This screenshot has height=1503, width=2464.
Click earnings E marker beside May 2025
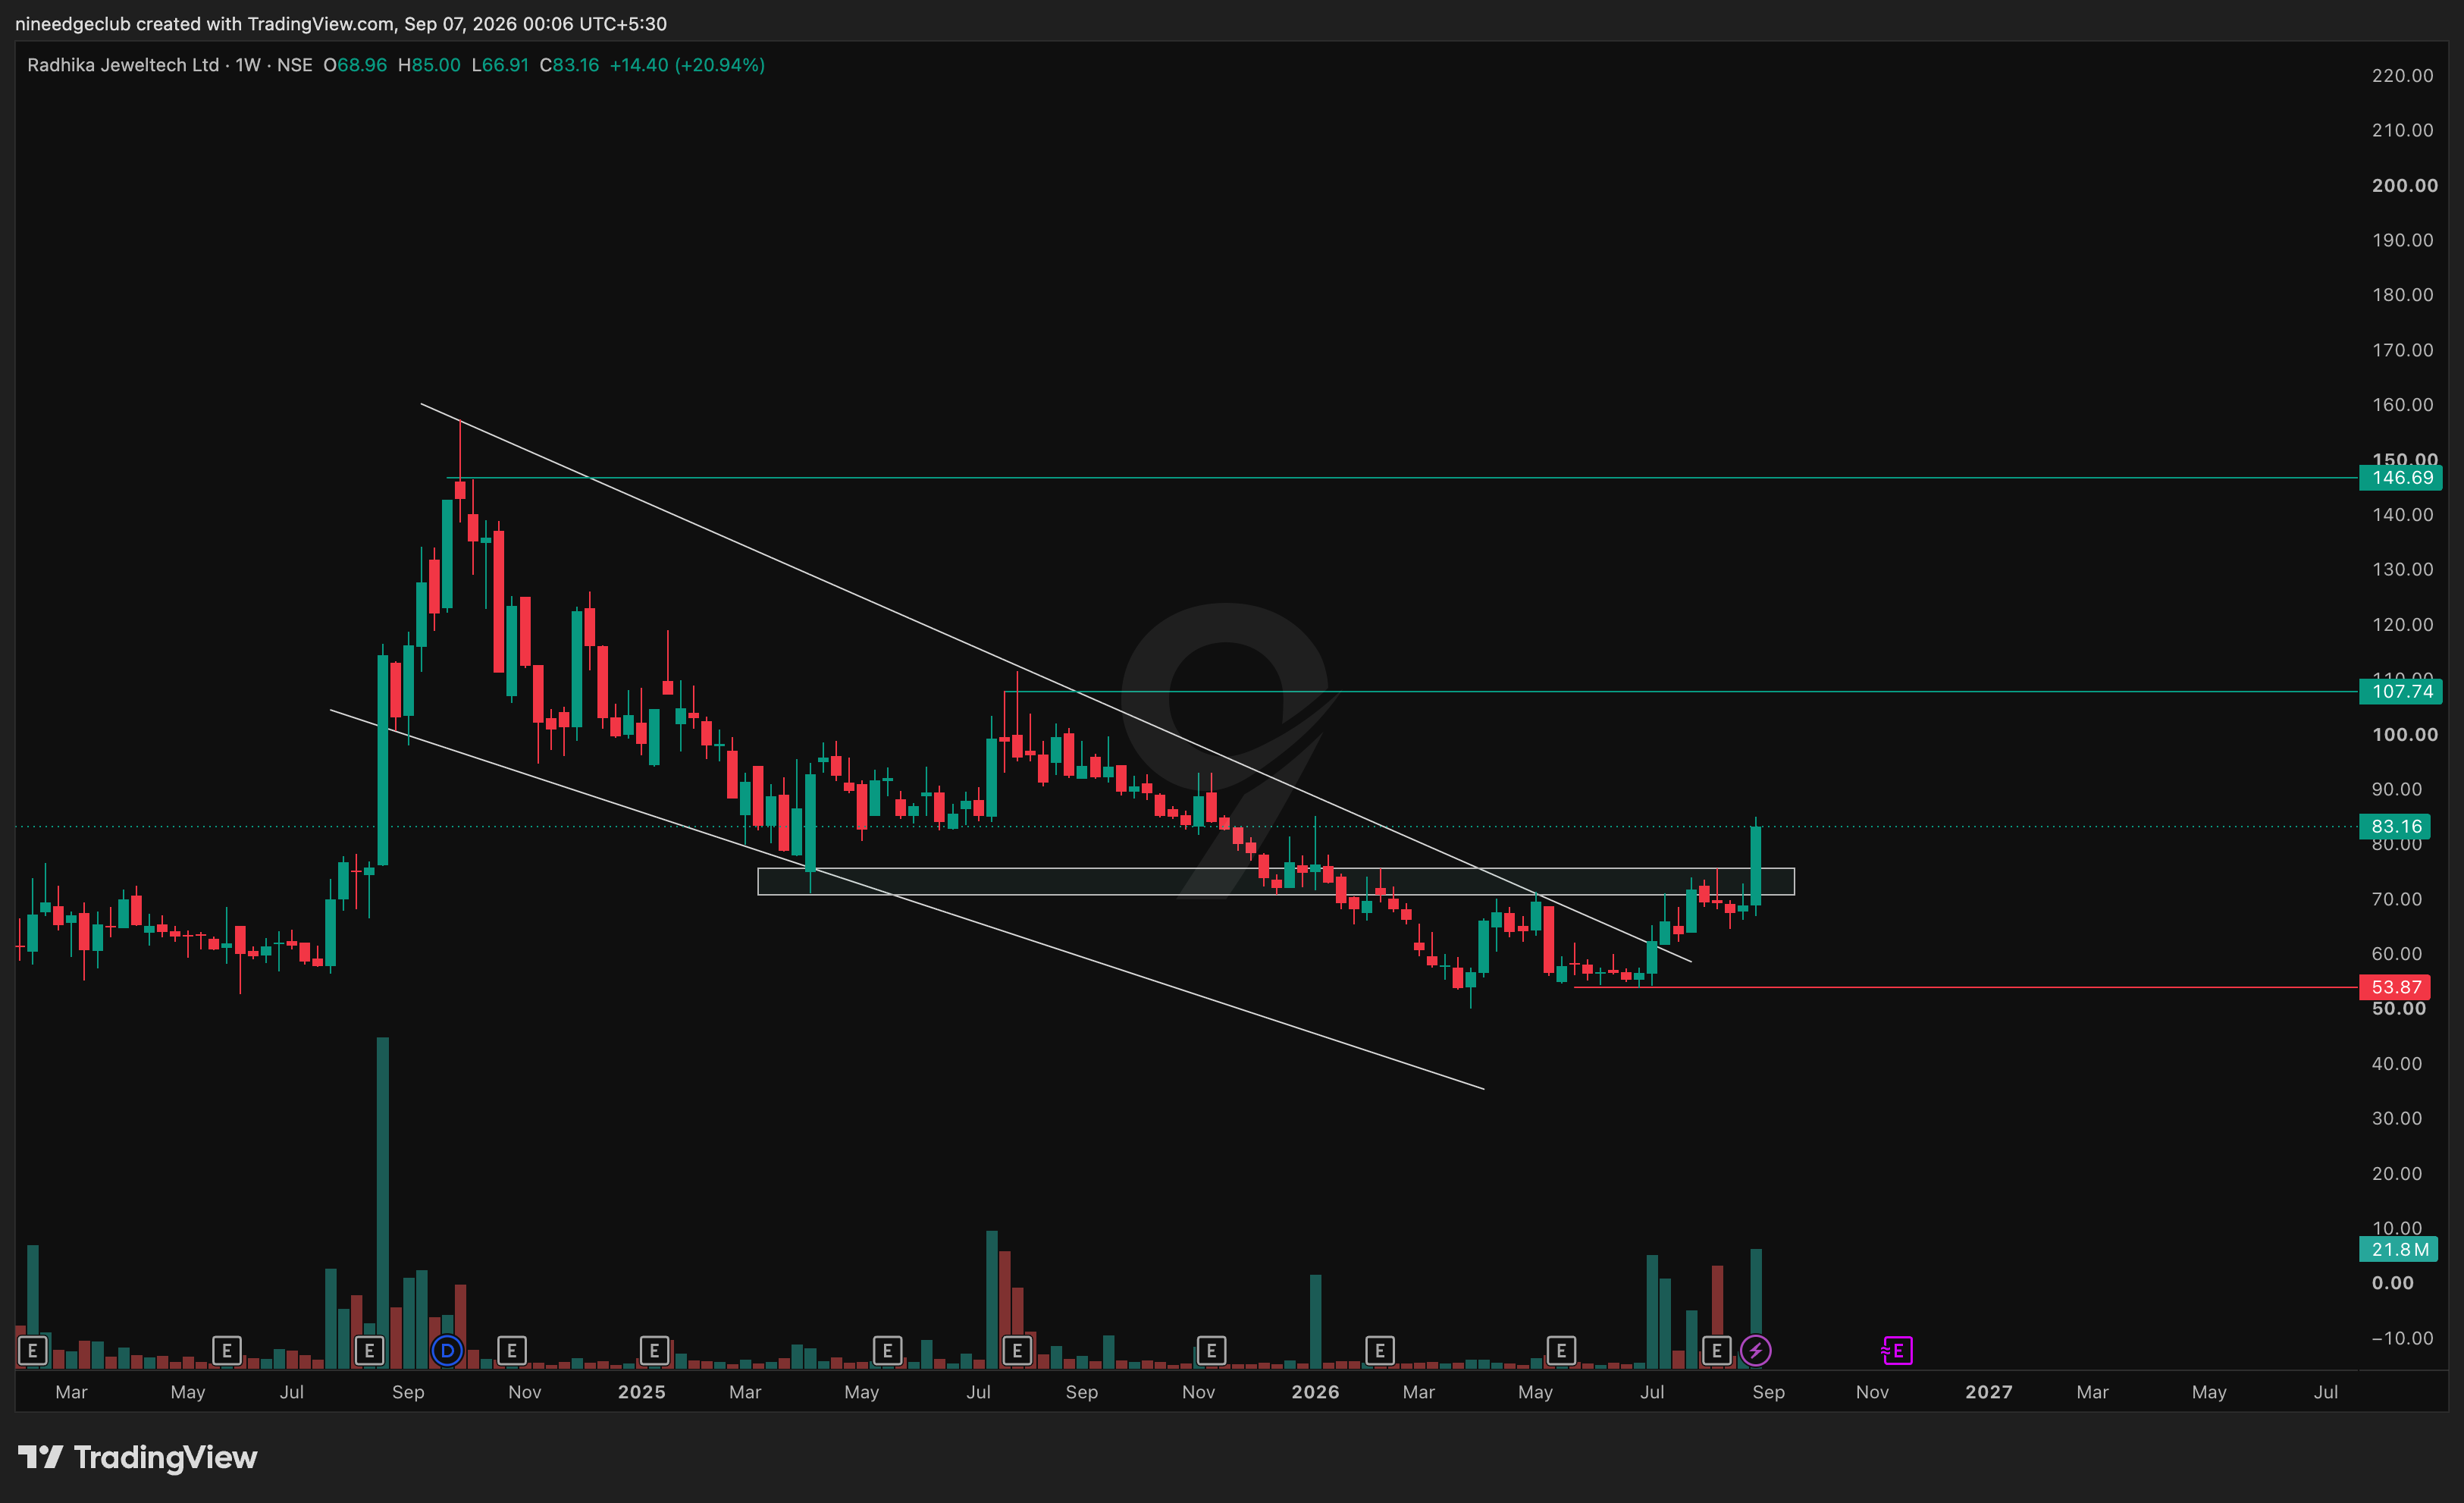tap(887, 1351)
